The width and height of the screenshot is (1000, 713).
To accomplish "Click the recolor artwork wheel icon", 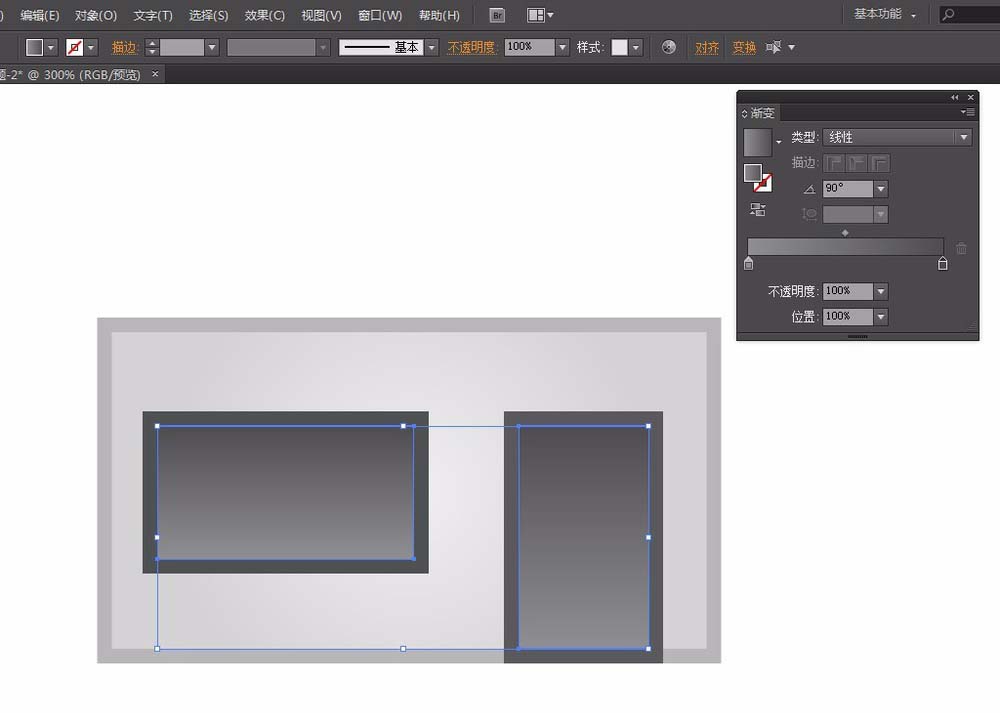I will point(668,47).
